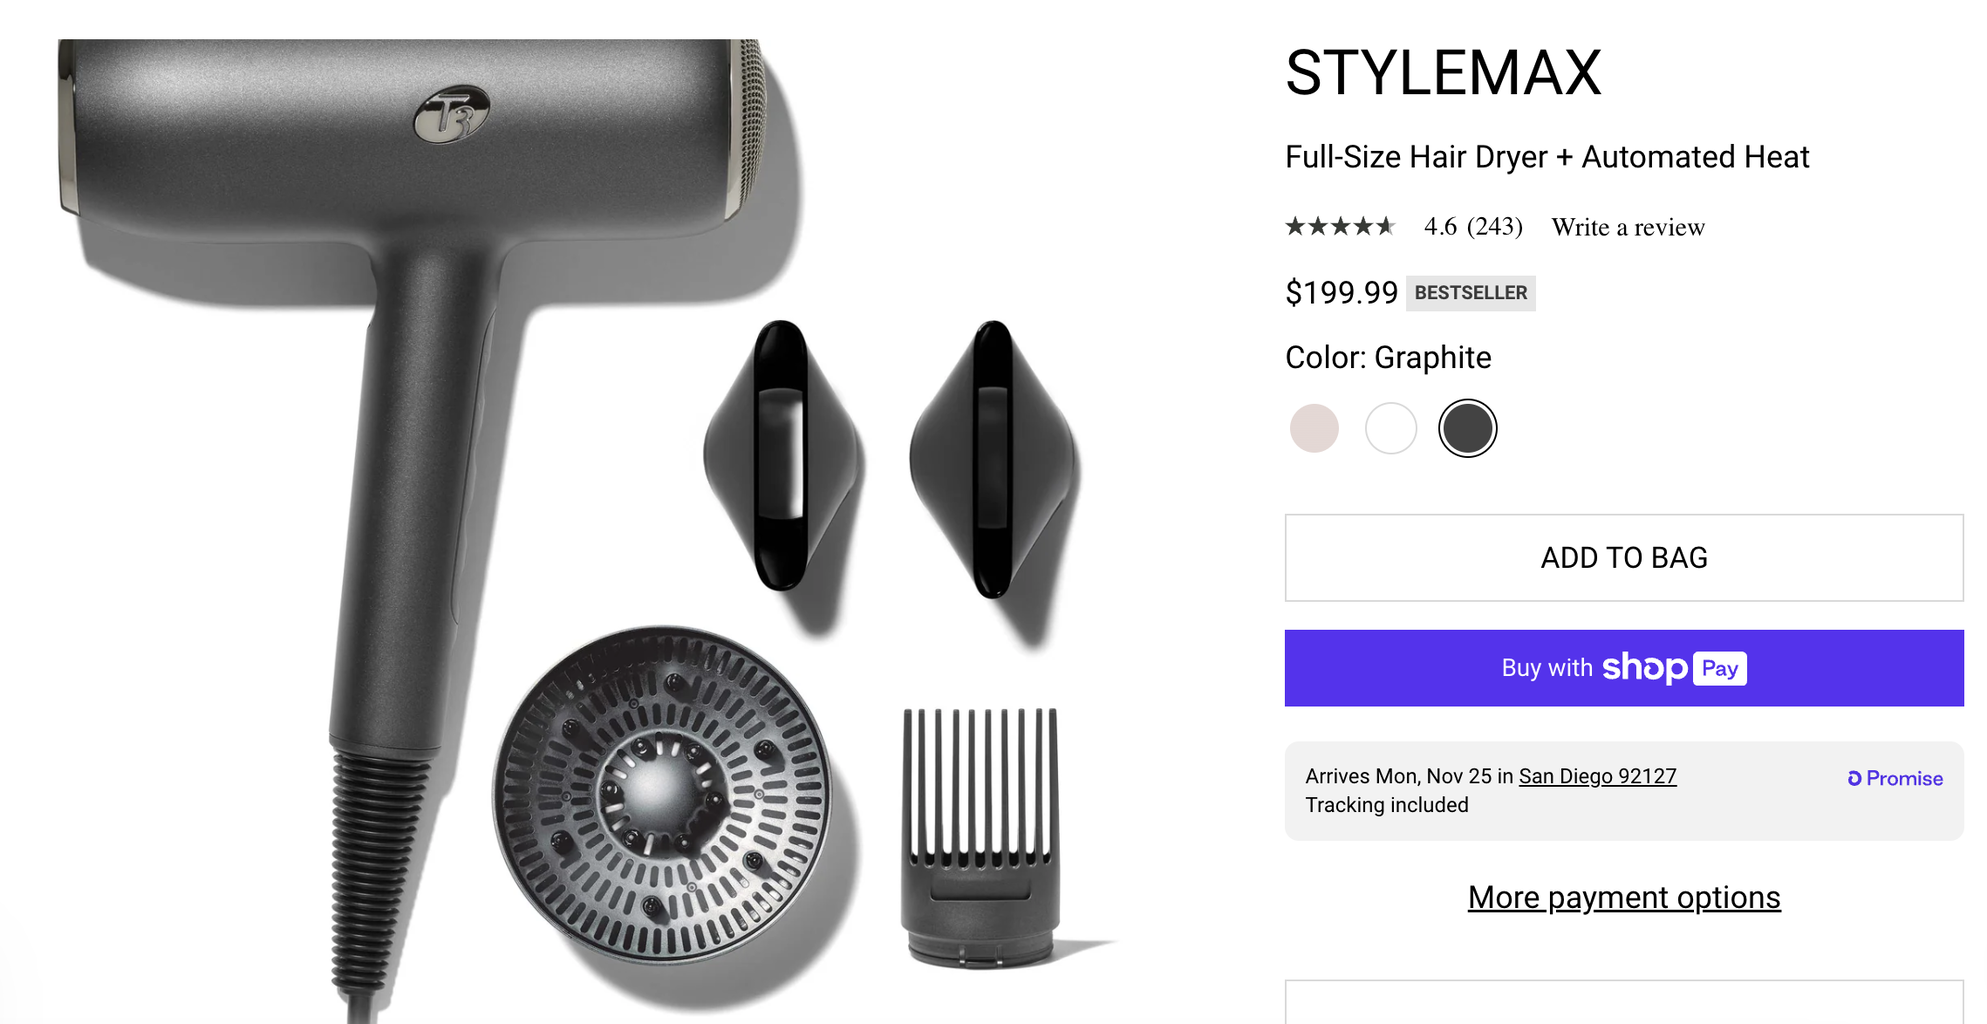Change delivery location San Diego 92127

[x=1597, y=776]
